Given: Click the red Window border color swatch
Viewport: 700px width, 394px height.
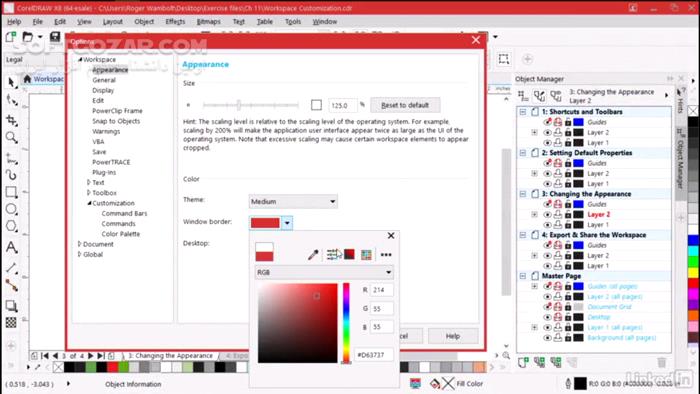Looking at the screenshot, I should (265, 223).
